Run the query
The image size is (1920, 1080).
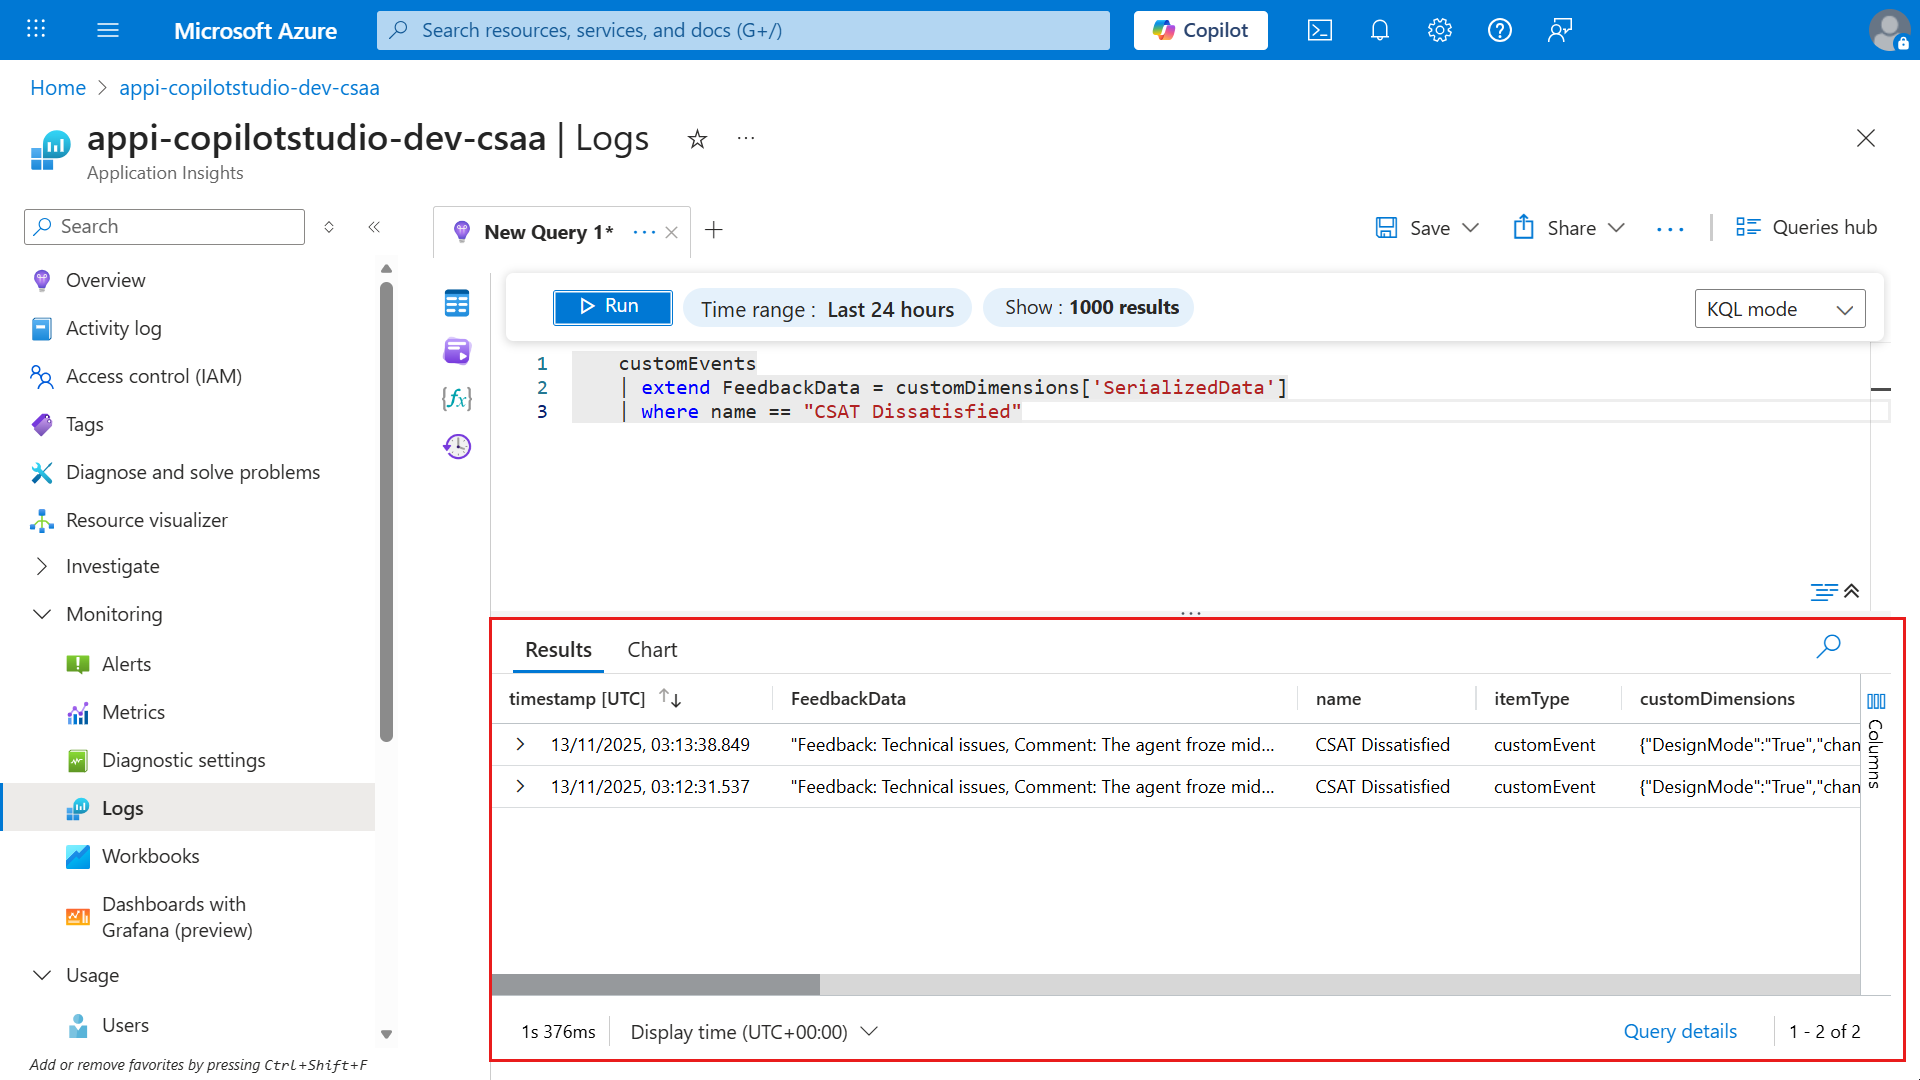tap(612, 307)
